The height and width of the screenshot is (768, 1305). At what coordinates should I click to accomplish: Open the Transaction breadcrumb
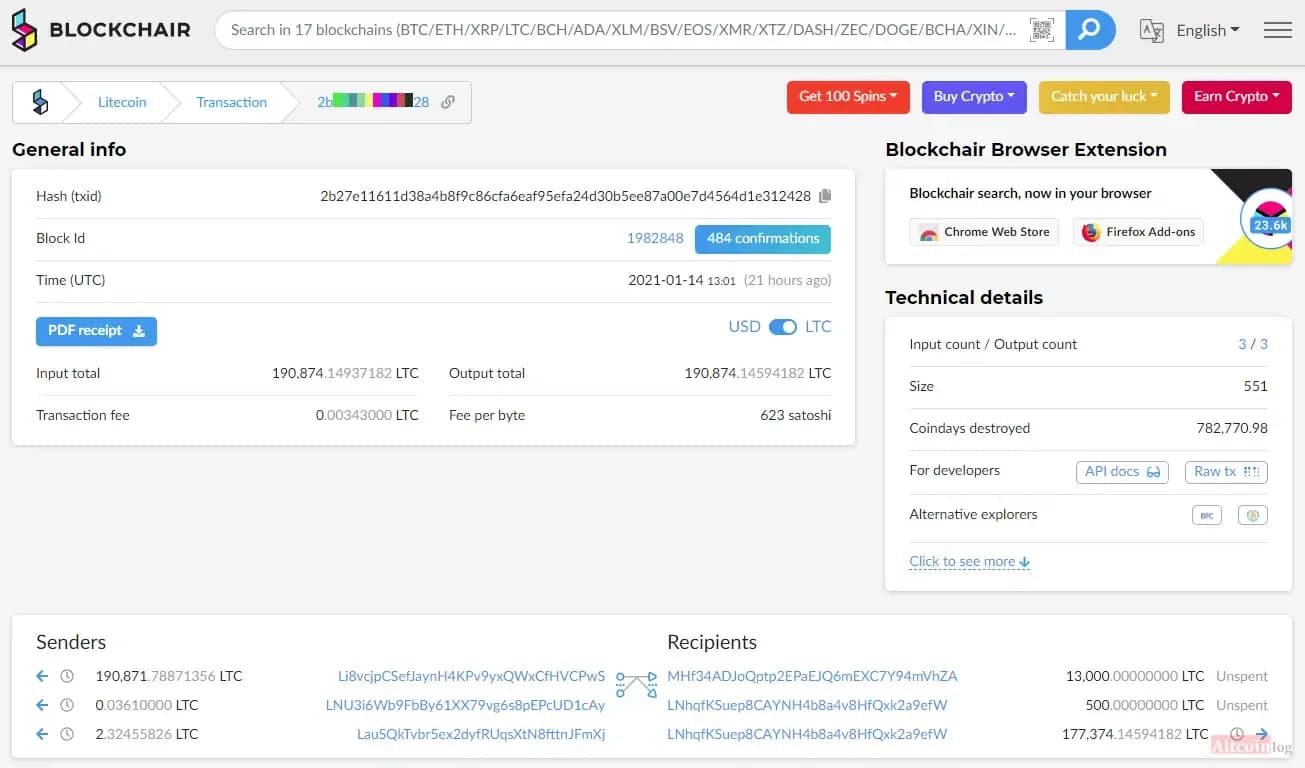(x=231, y=102)
